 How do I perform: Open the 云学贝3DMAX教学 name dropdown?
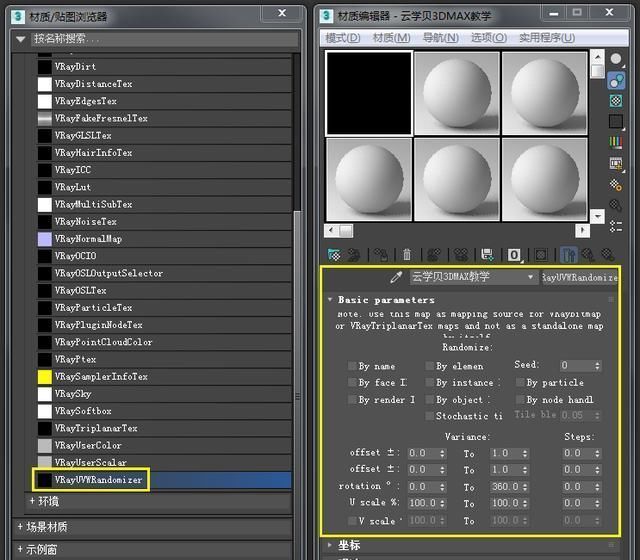(x=530, y=277)
